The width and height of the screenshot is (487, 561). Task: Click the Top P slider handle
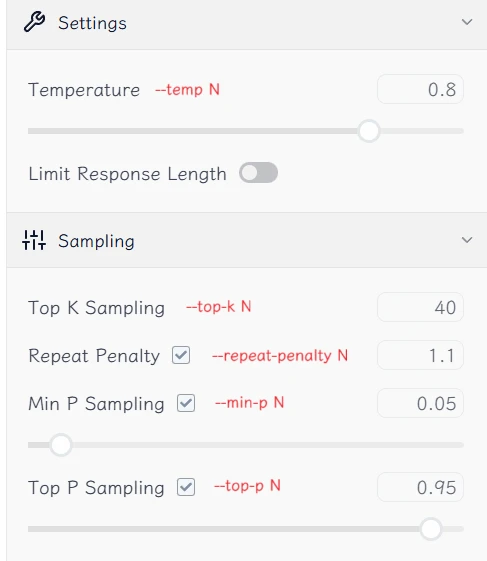pyautogui.click(x=431, y=529)
